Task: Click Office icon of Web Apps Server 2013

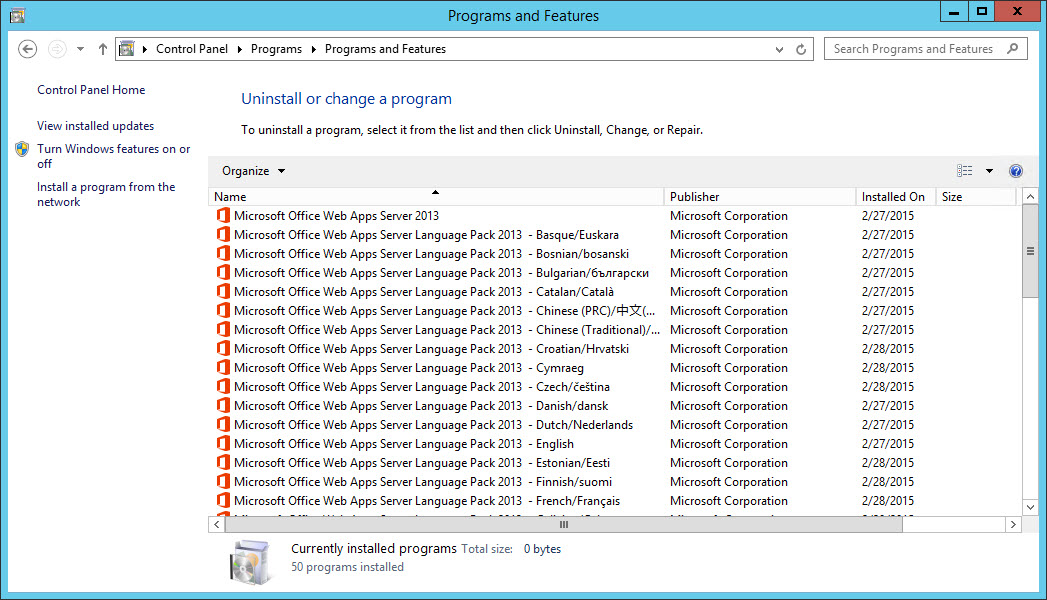Action: 223,215
